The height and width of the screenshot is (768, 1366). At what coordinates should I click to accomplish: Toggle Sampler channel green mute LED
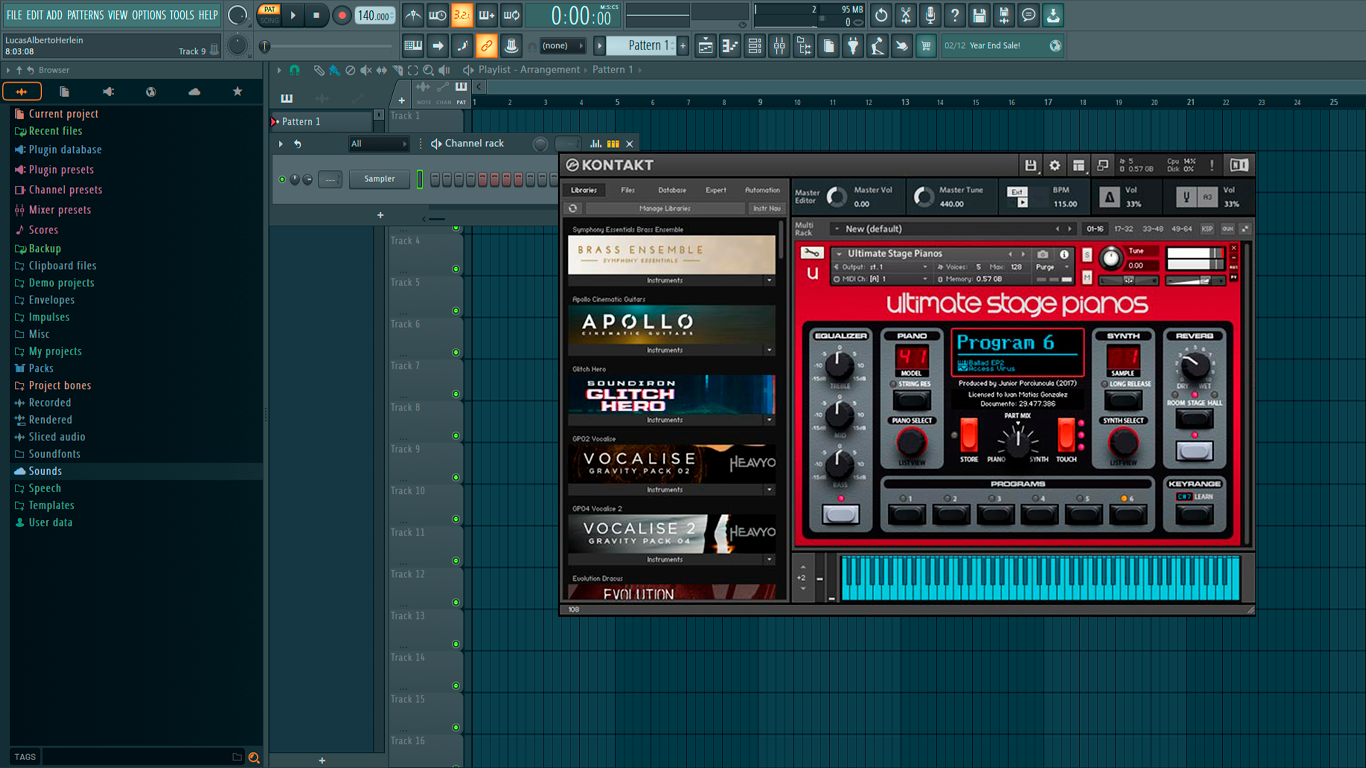(x=282, y=179)
